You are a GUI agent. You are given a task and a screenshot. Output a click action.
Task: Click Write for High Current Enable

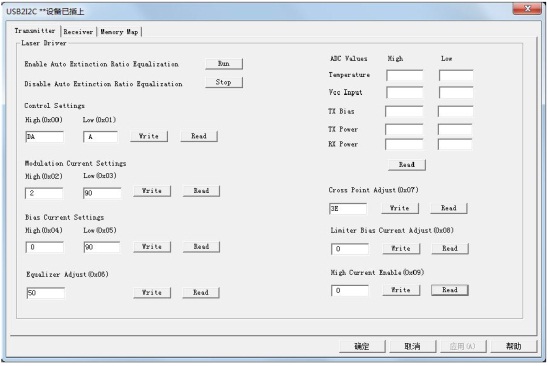click(401, 290)
